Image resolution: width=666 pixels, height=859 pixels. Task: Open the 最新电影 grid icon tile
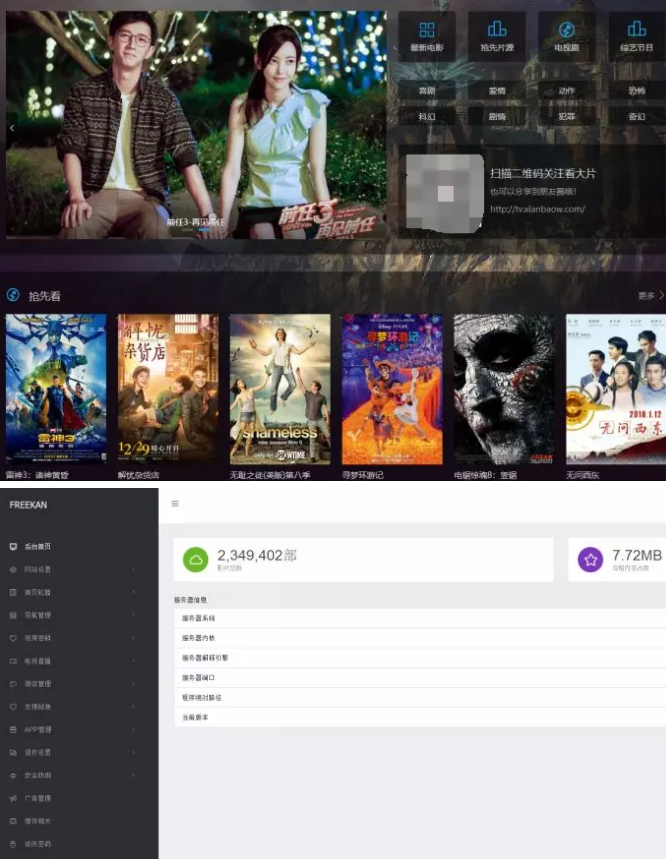point(427,36)
